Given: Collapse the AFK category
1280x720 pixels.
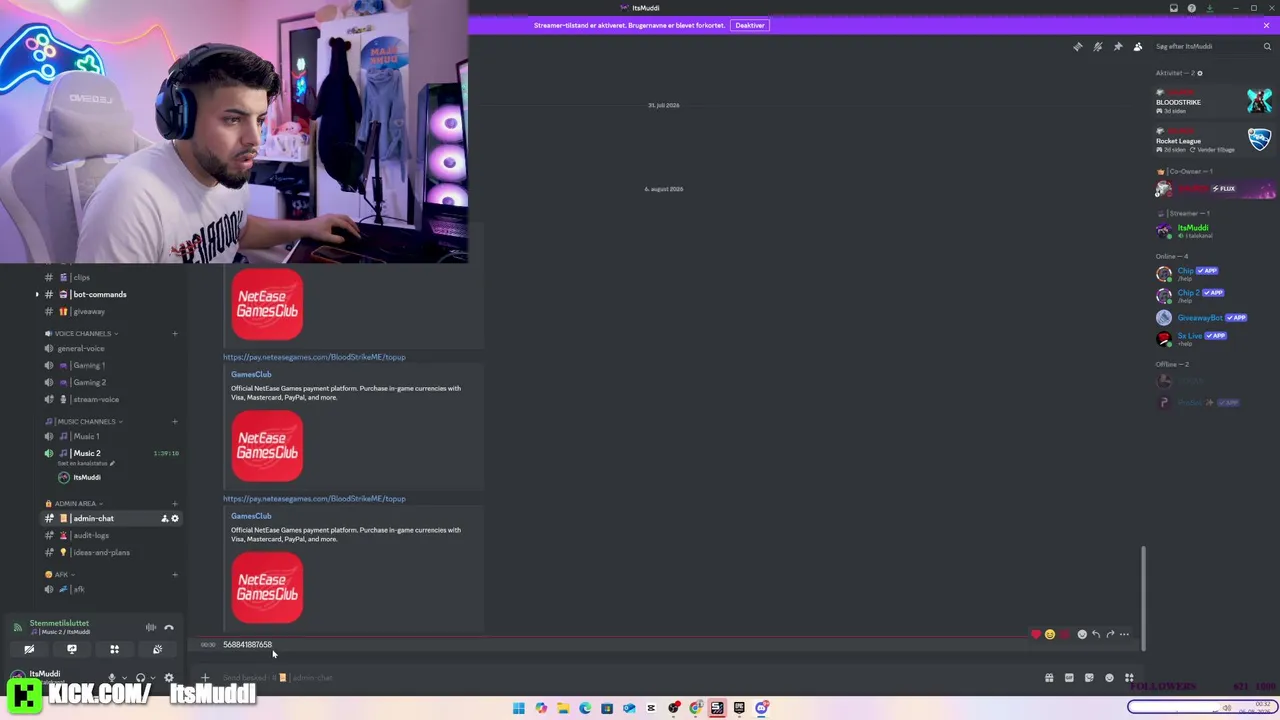Looking at the screenshot, I should click(x=61, y=575).
